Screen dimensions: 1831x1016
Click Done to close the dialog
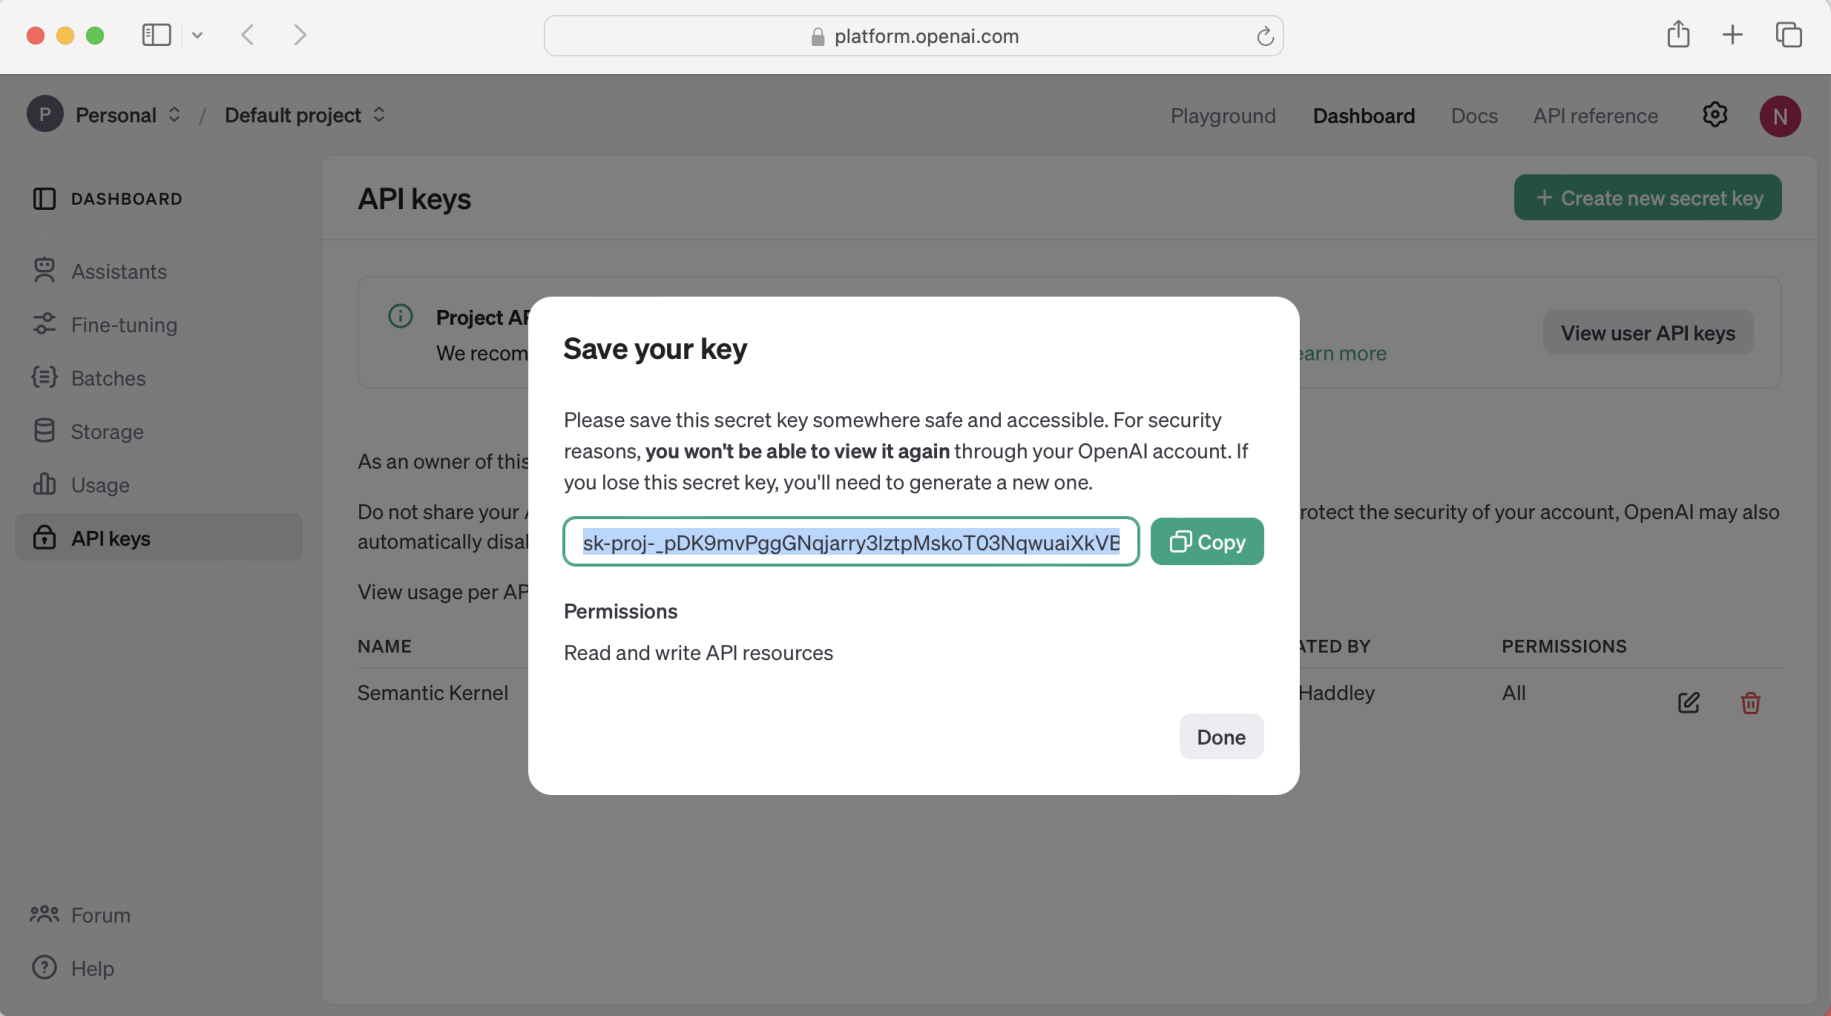coord(1220,737)
